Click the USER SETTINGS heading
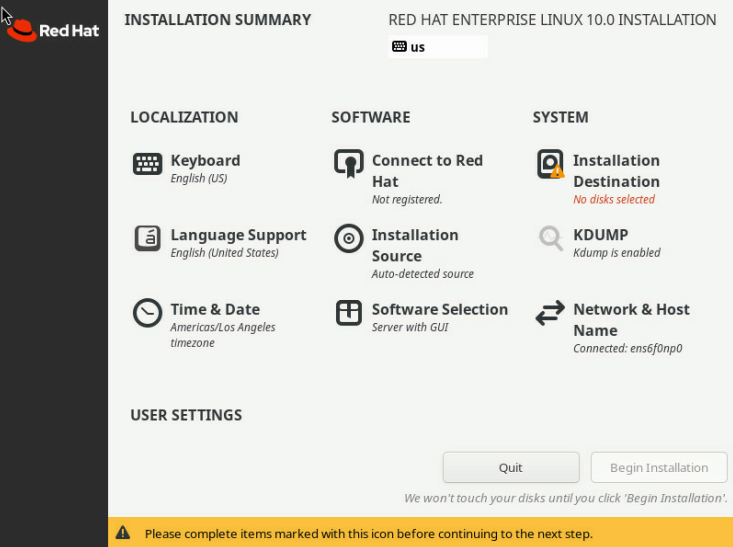This screenshot has width=733, height=547. coord(186,415)
